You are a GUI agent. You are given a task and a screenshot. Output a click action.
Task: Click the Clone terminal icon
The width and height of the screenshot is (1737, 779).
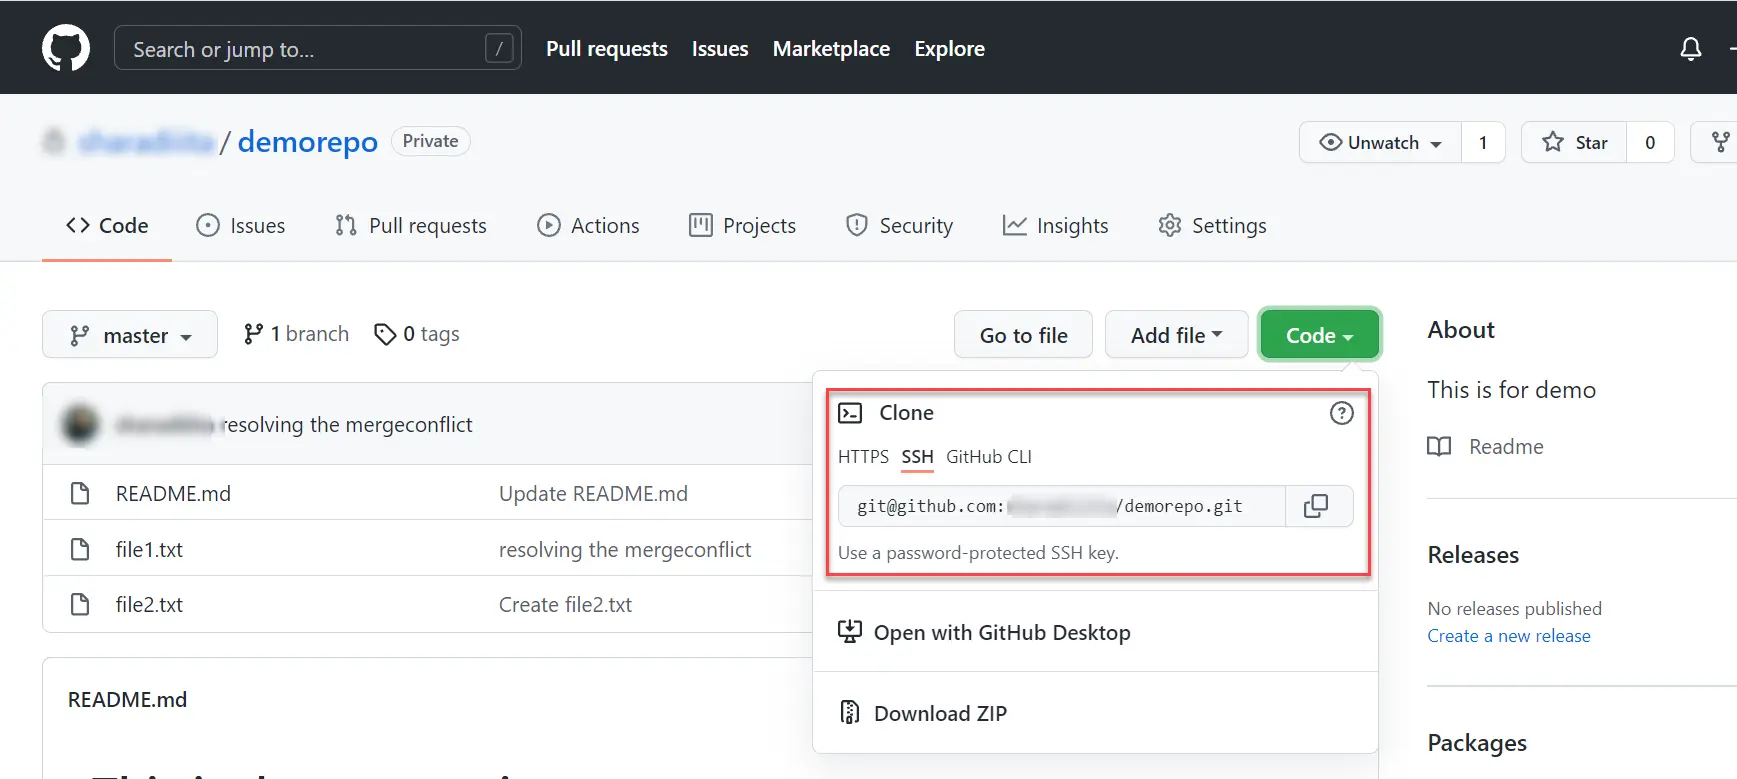point(850,413)
